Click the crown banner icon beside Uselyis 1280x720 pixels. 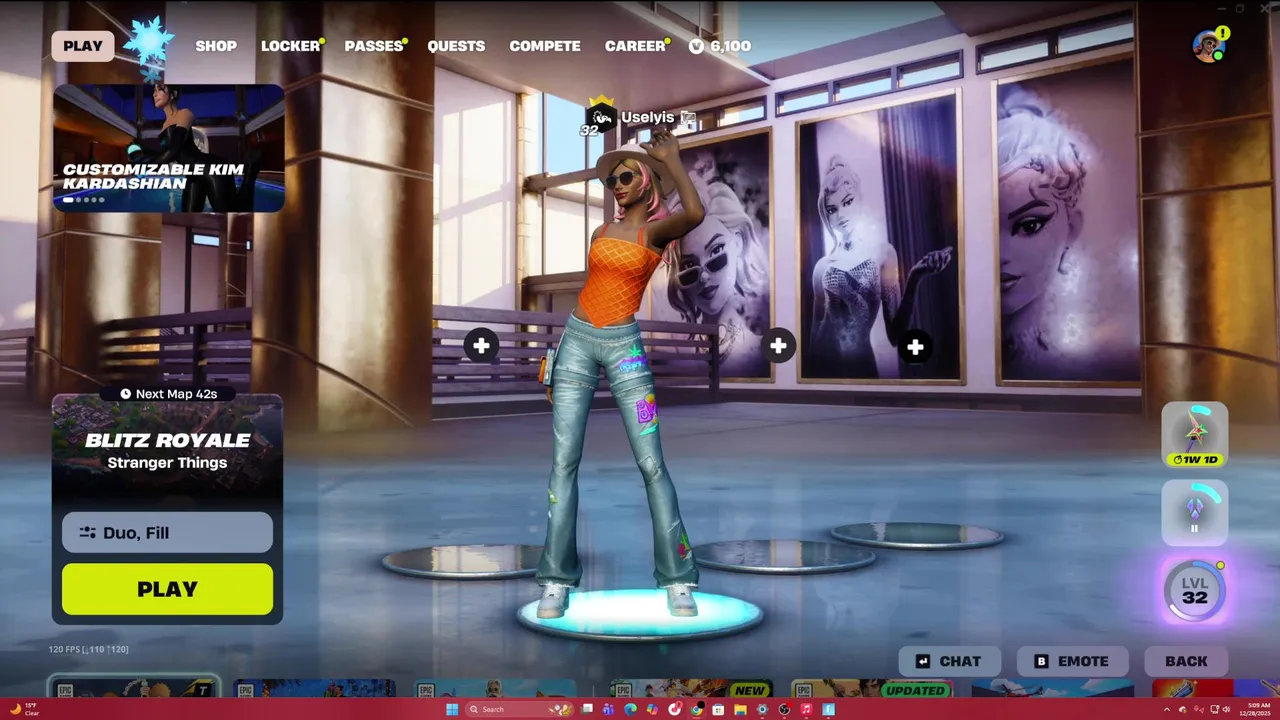click(x=600, y=116)
